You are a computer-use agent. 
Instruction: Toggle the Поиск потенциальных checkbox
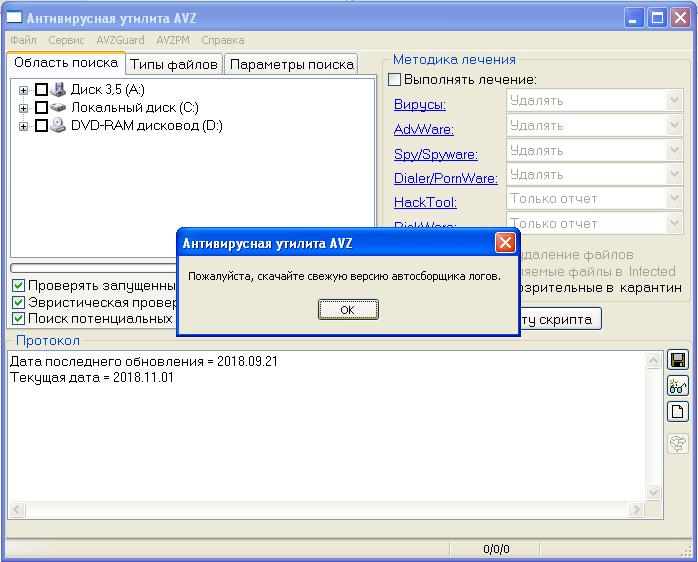click(x=18, y=319)
